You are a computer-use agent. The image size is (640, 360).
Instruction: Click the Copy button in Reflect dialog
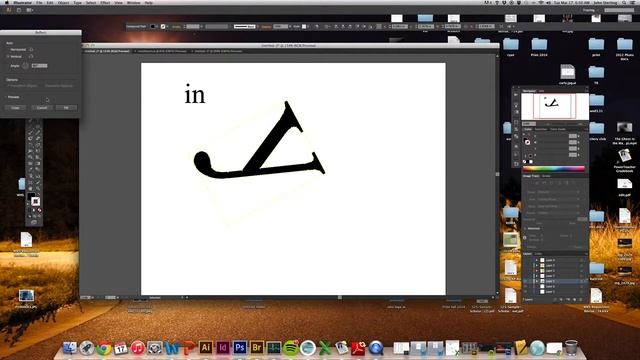point(16,108)
